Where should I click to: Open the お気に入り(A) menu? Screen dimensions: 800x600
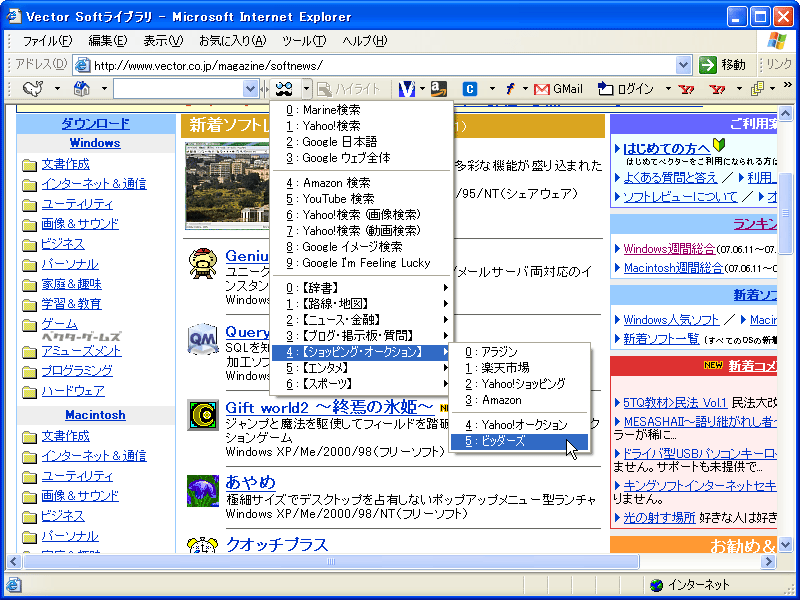pyautogui.click(x=232, y=40)
